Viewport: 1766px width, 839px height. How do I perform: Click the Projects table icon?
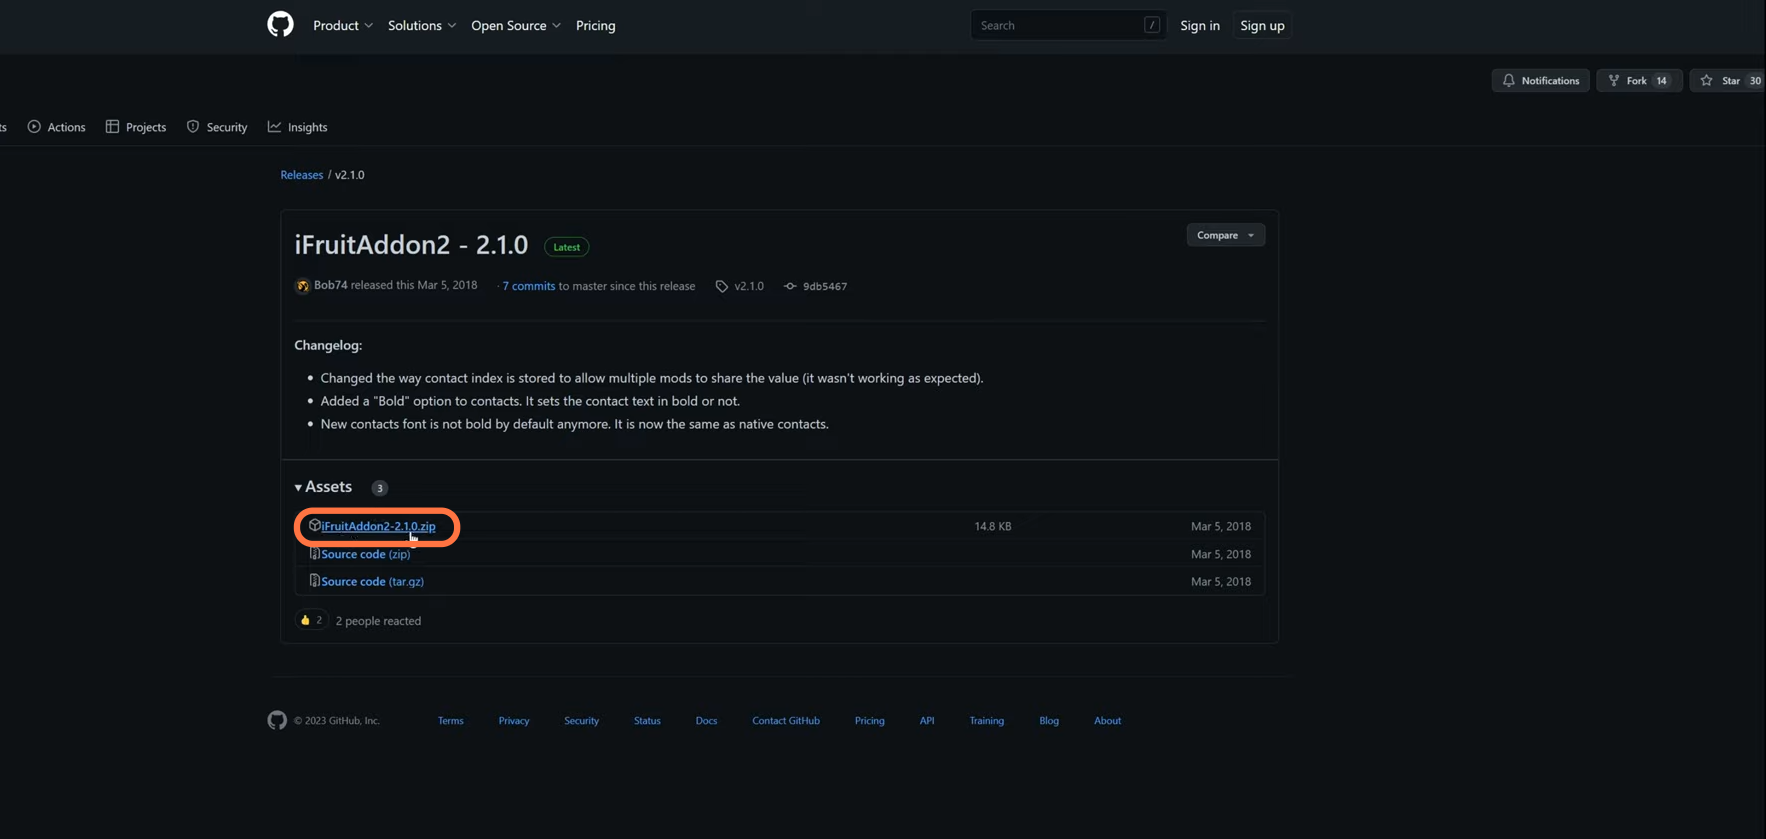click(112, 127)
